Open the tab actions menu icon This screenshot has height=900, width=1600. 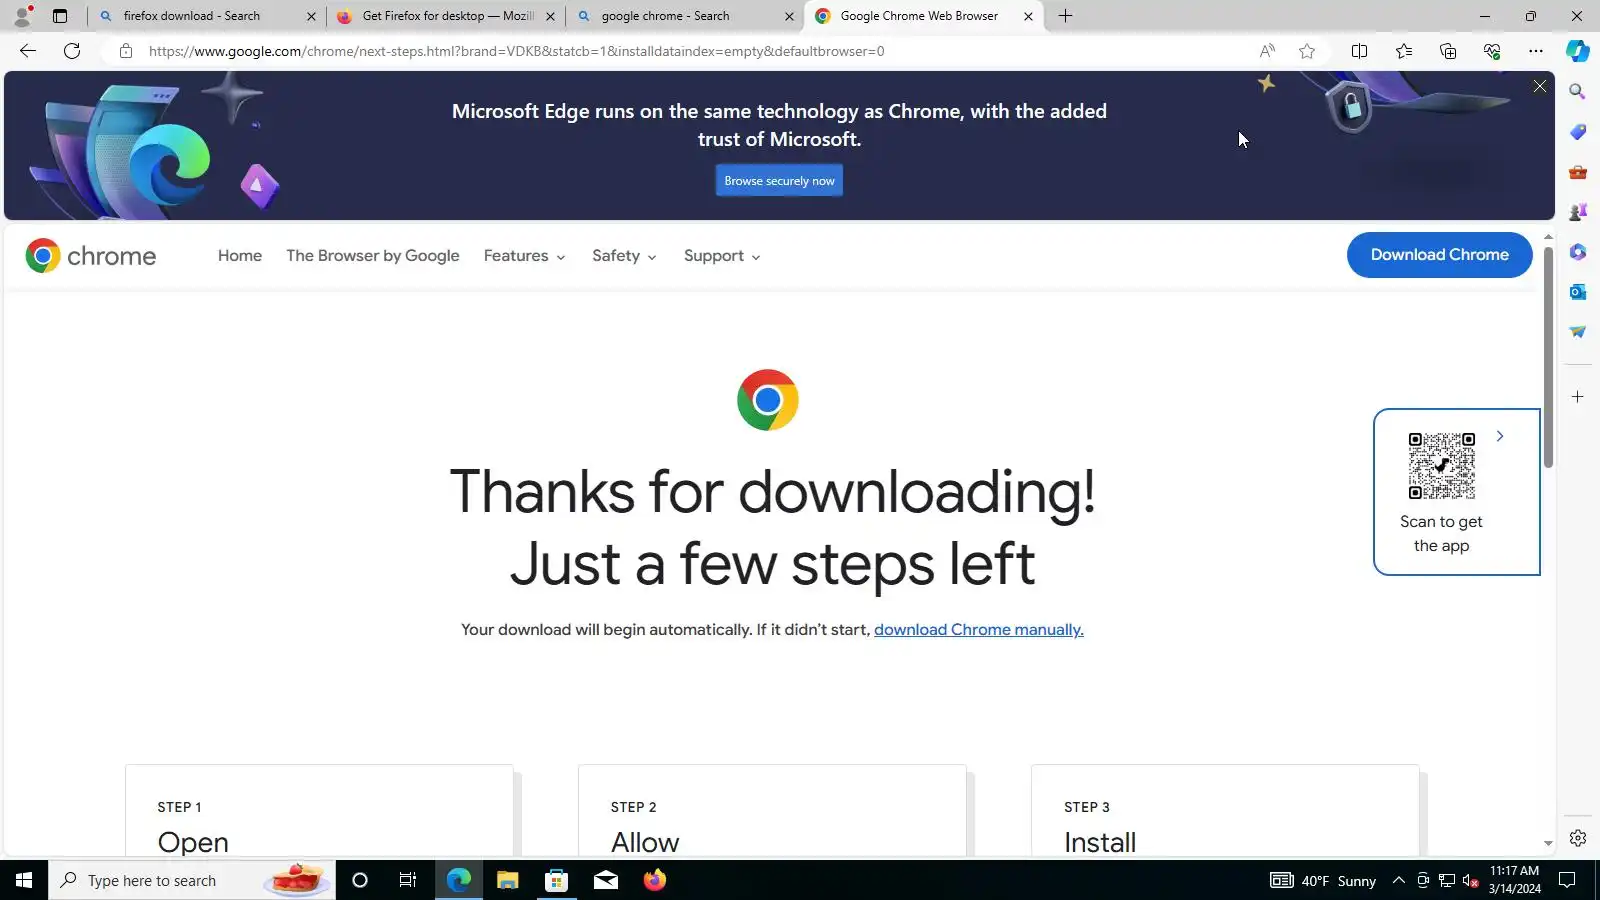(60, 16)
